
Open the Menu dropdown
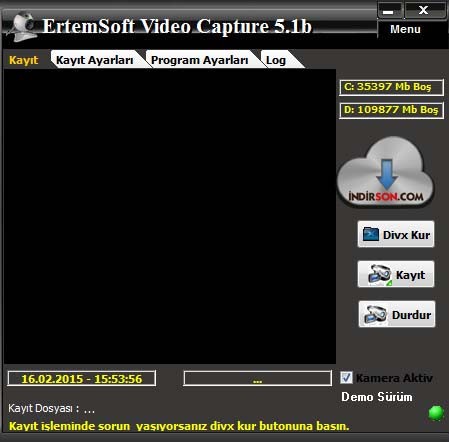click(x=405, y=29)
